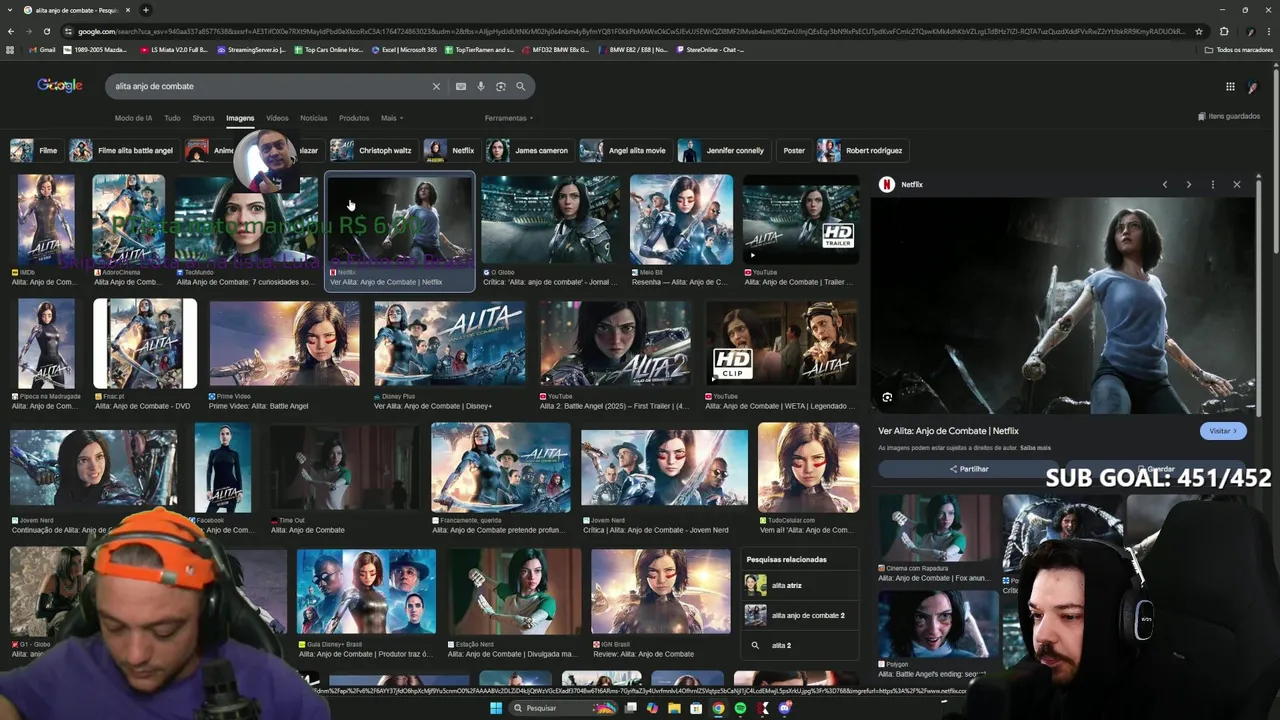Open Chrome extensions puzzle icon
This screenshot has width=1280, height=720.
click(1224, 31)
